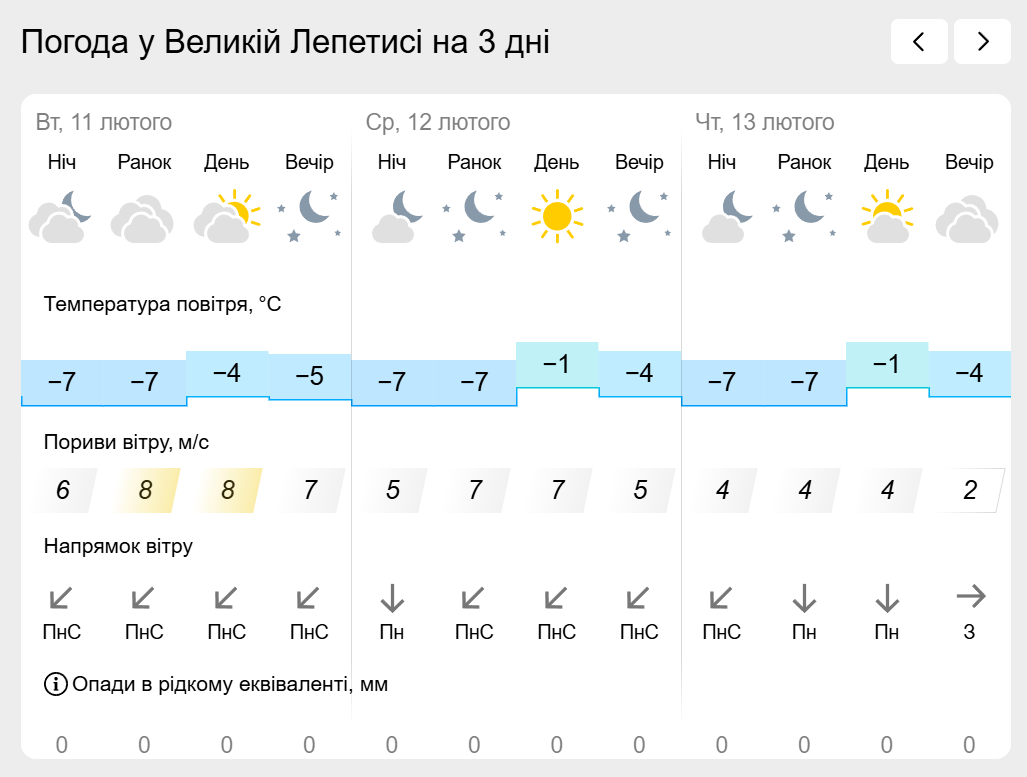
Task: Click the north wind arrow on Wednesday night
Action: (392, 597)
